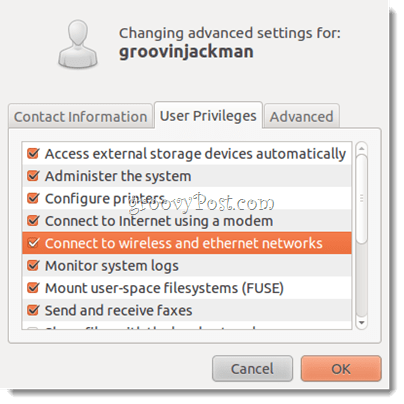Toggle Connect to wireless and ethernet networks checkbox
This screenshot has width=404, height=404.
pos(33,243)
